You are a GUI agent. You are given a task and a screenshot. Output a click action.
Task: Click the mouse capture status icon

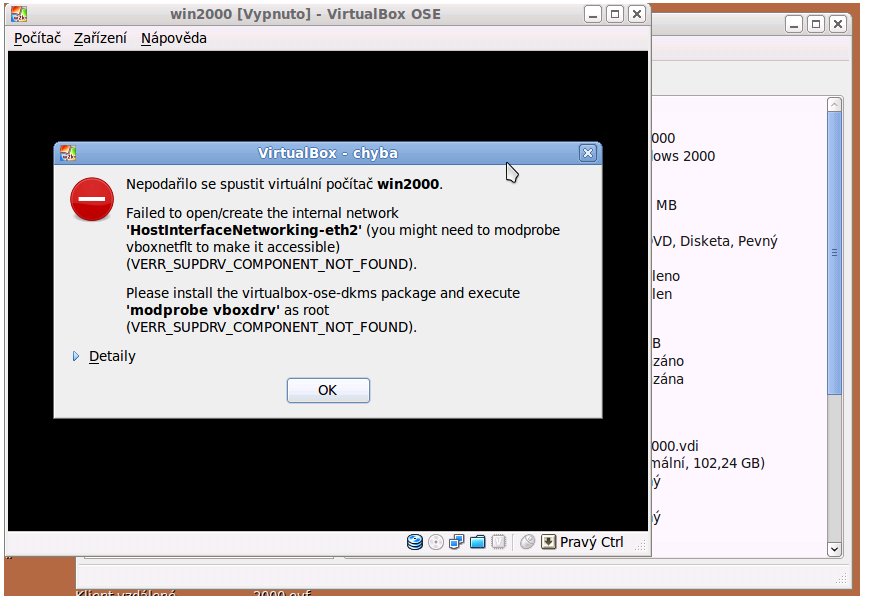(528, 542)
